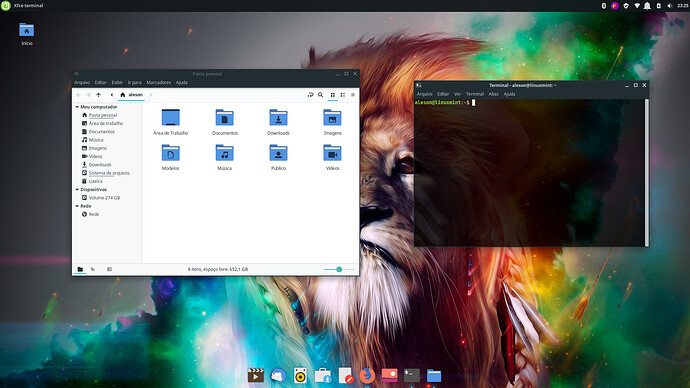690x388 pixels.
Task: Show tree view sidebar button
Action: [x=93, y=269]
